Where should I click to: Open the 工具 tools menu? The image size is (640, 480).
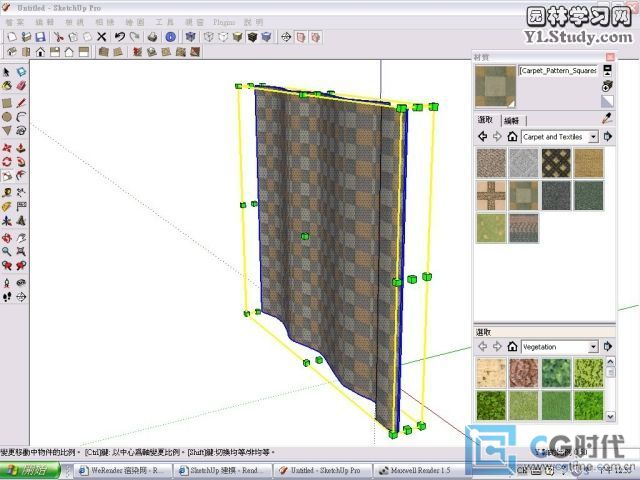164,22
